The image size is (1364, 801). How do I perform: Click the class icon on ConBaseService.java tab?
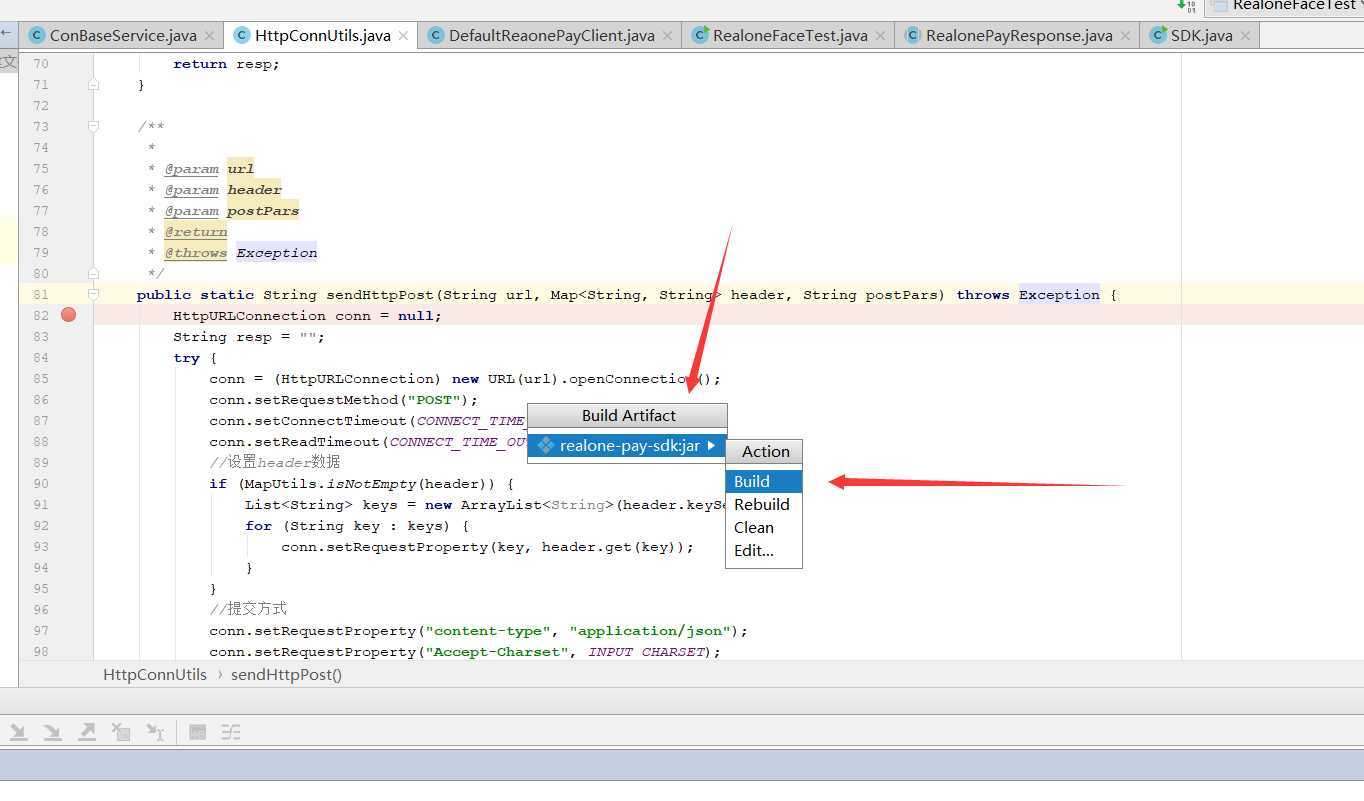[37, 35]
